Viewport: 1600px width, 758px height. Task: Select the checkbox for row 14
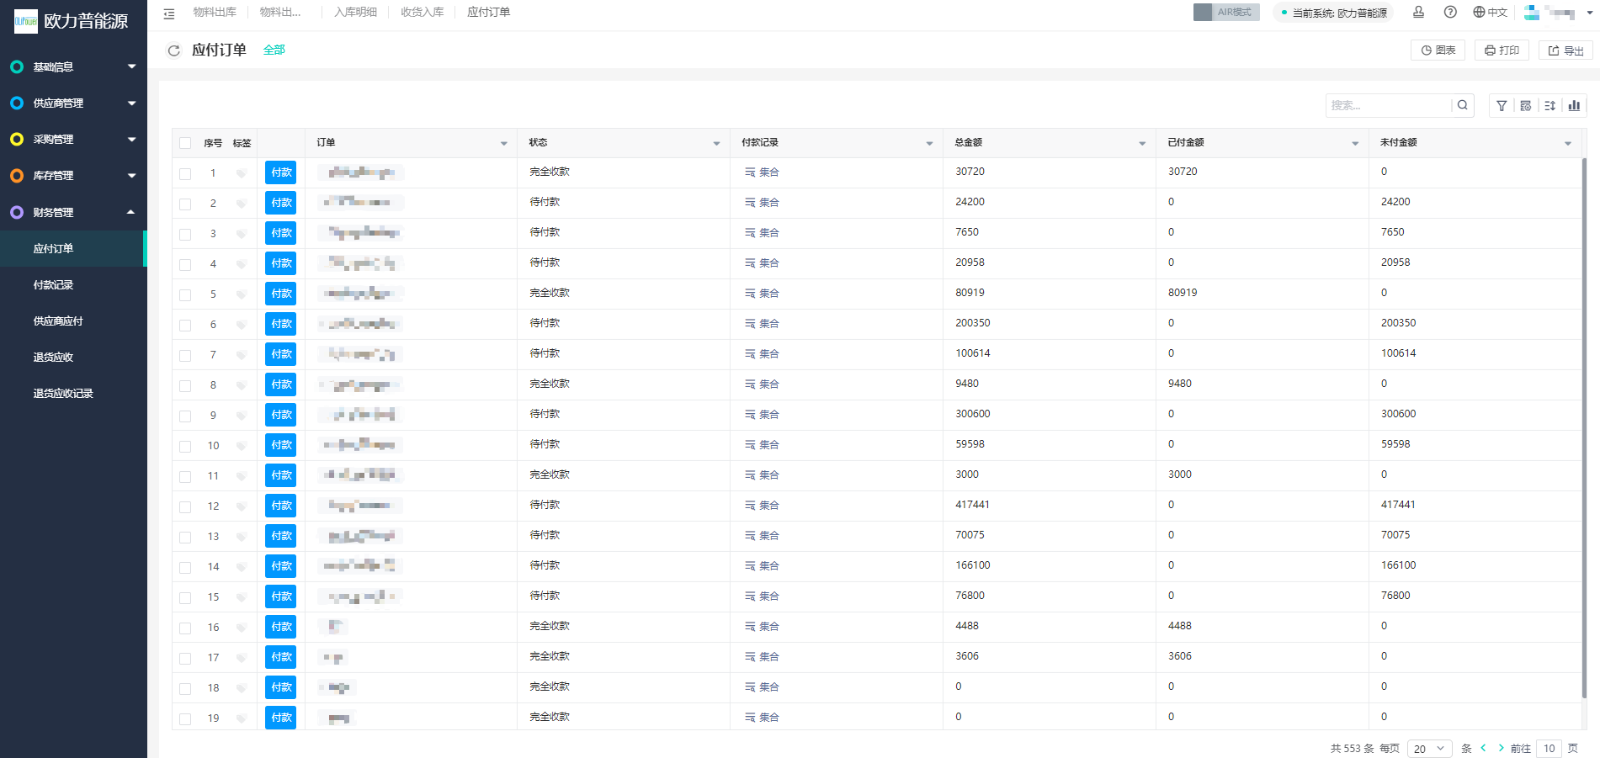(185, 567)
